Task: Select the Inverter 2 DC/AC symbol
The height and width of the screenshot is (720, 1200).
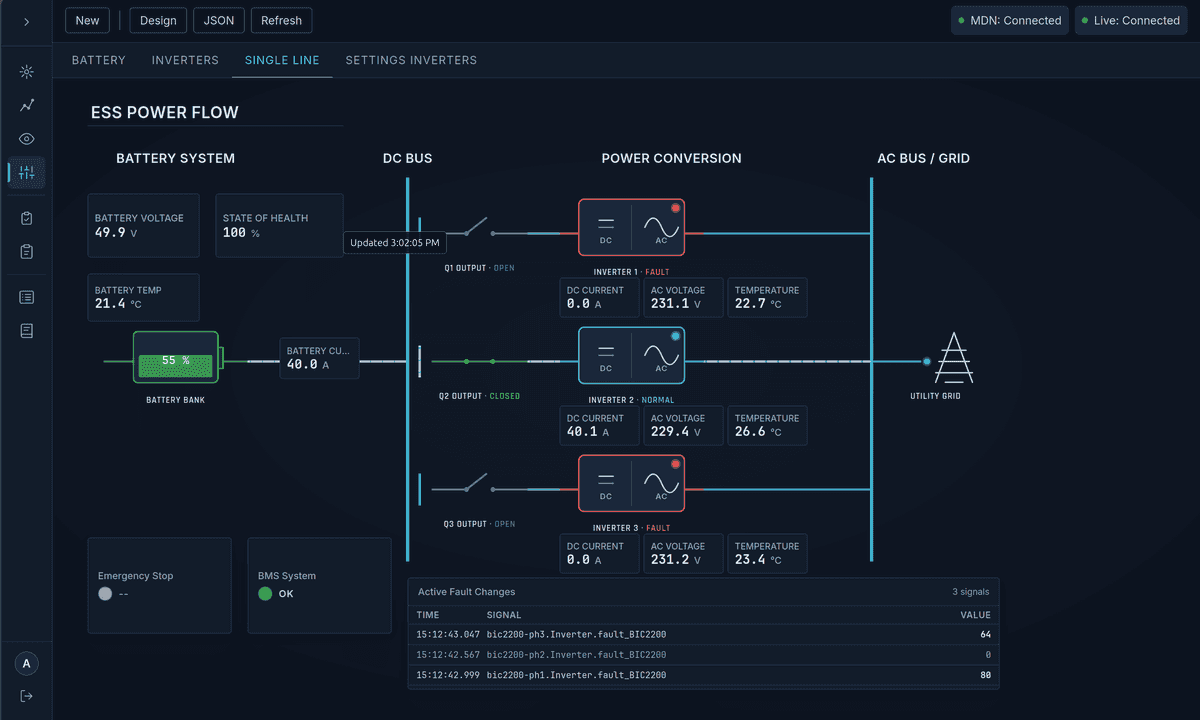Action: [631, 356]
